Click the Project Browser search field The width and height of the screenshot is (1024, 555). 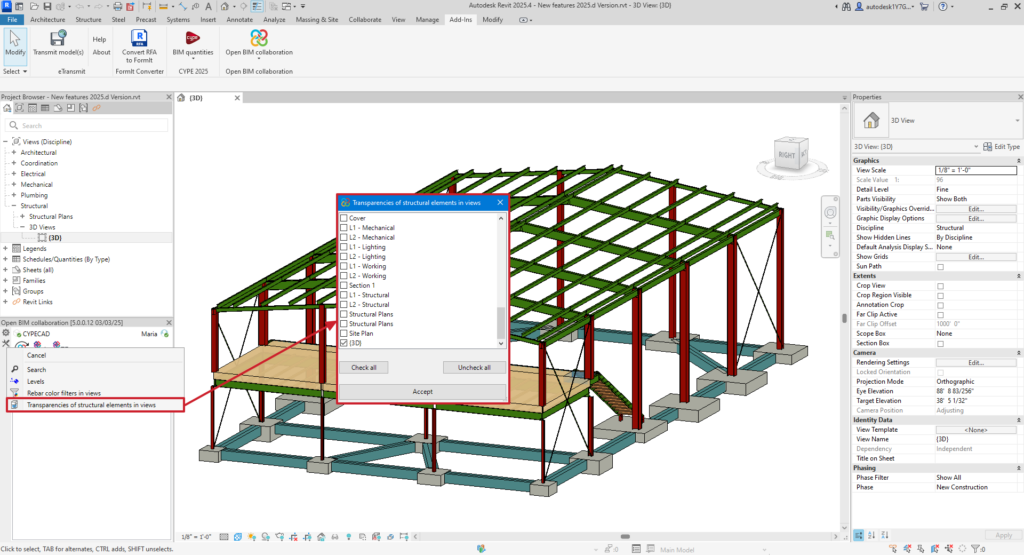[87, 125]
